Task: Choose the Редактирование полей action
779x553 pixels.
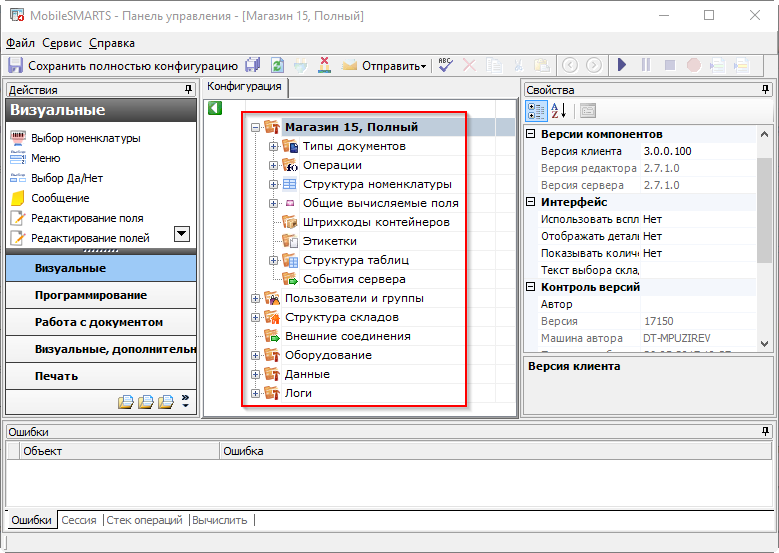Action: click(x=90, y=238)
